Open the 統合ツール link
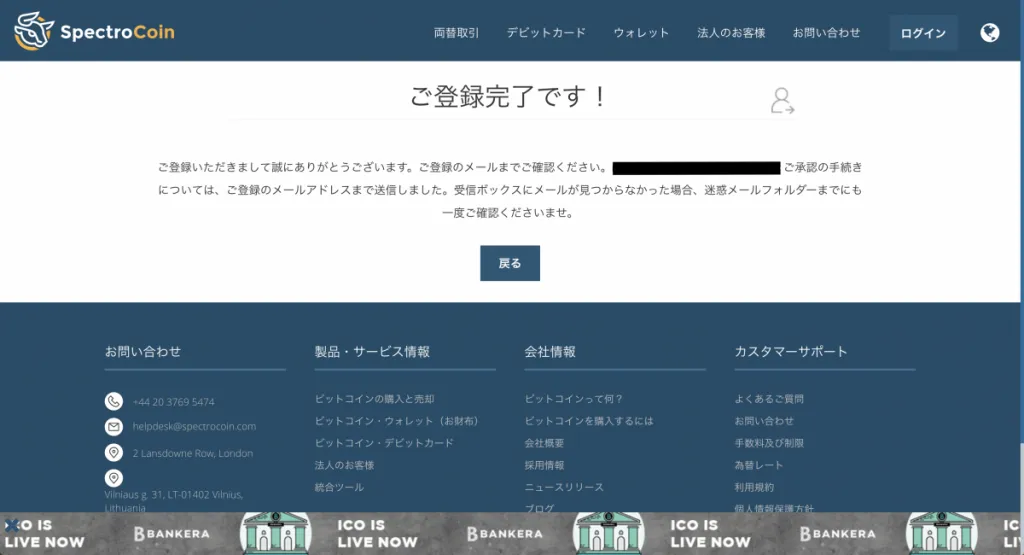Image resolution: width=1024 pixels, height=555 pixels. 339,487
